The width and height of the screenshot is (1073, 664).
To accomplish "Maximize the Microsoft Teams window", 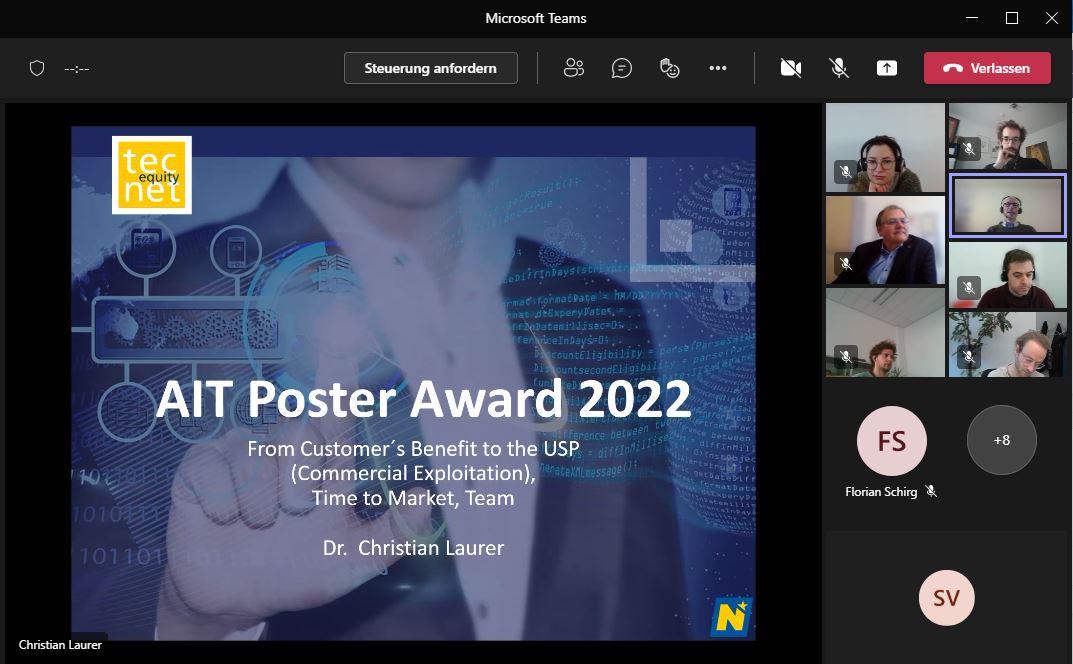I will pos(1011,18).
